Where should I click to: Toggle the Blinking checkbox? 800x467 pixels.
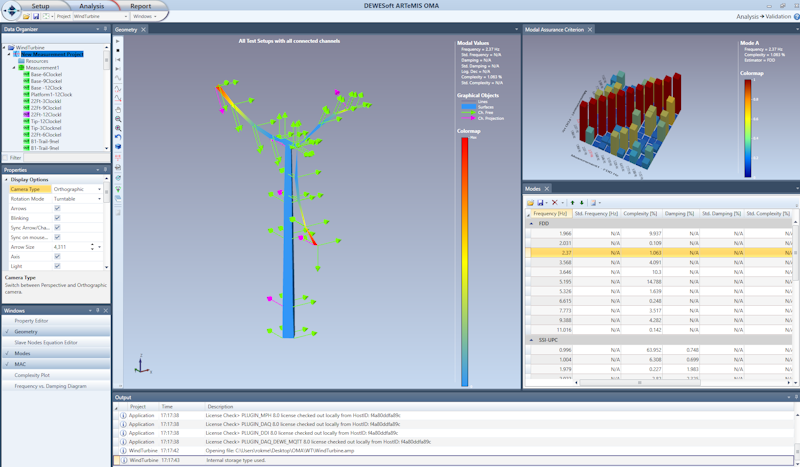click(x=57, y=218)
